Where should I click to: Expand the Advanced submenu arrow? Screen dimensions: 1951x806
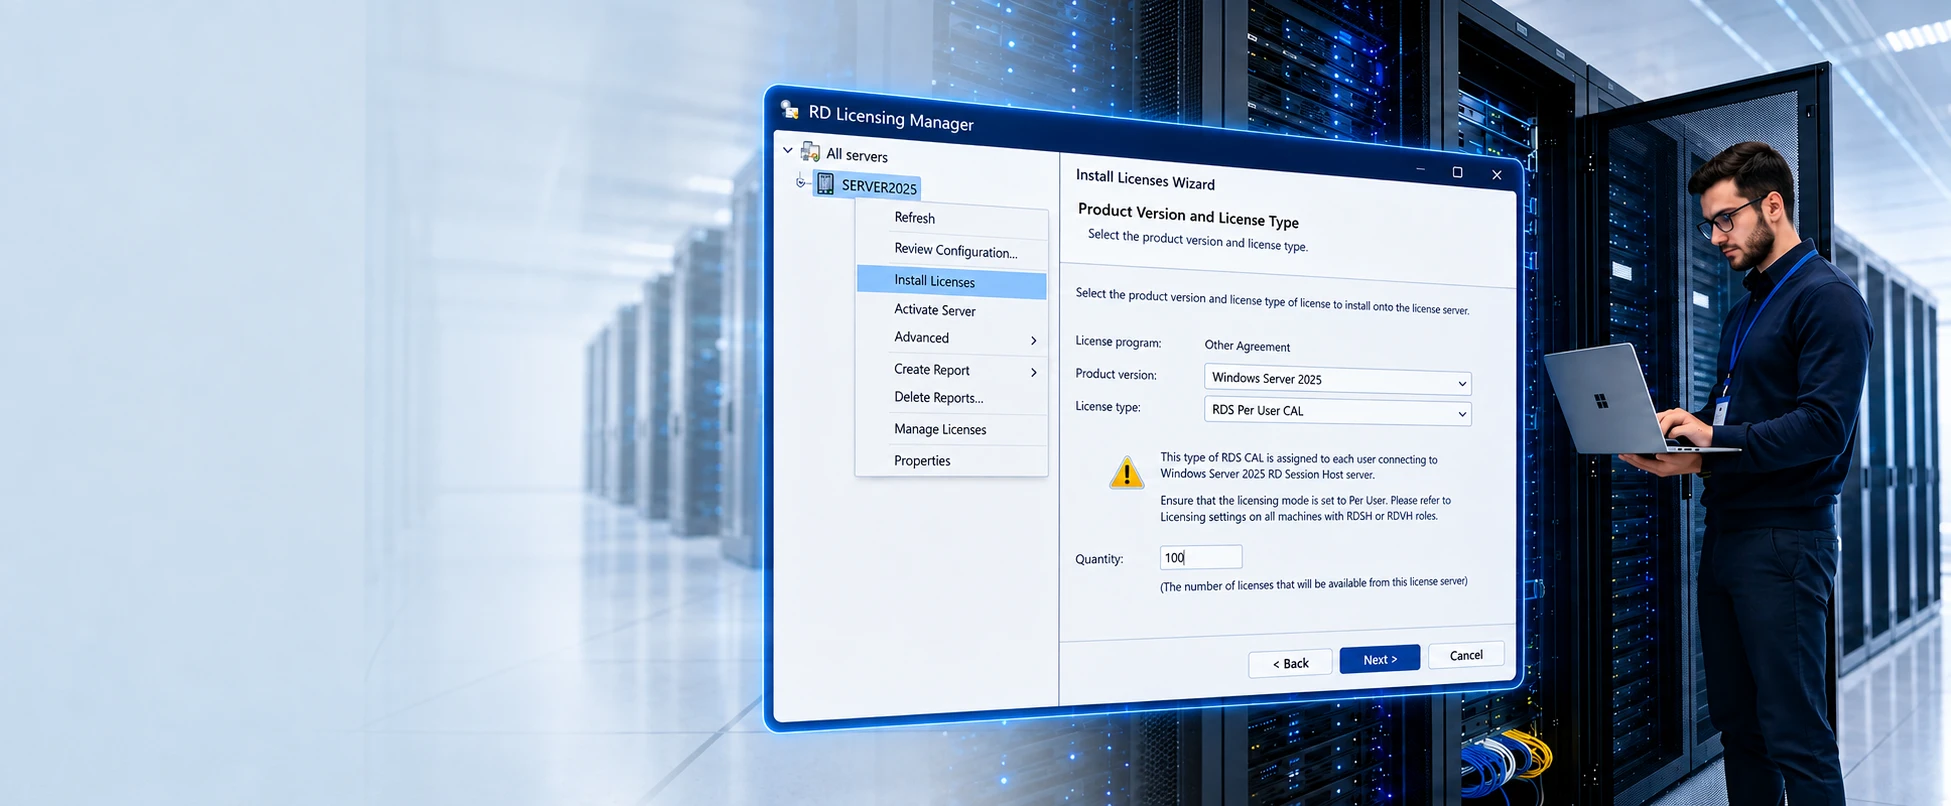coord(1034,341)
